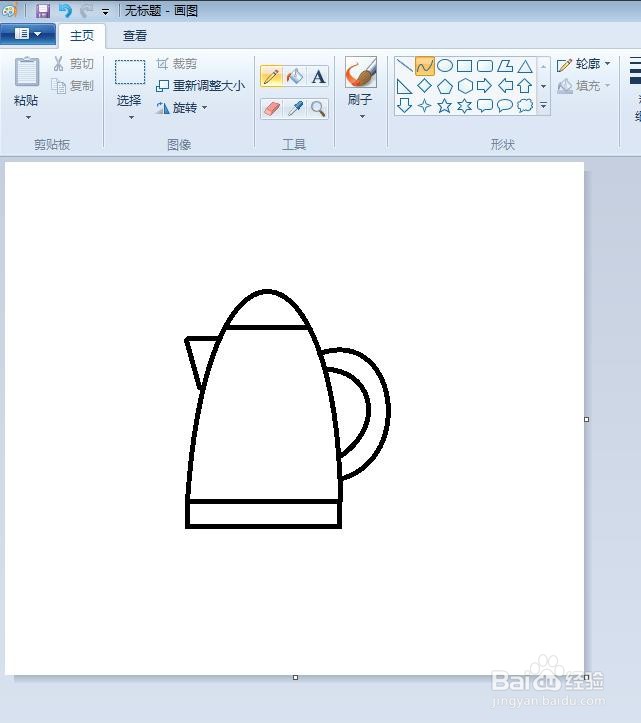Image resolution: width=641 pixels, height=723 pixels.
Task: Select the dashed rectangle 选择 tool
Action: 130,72
